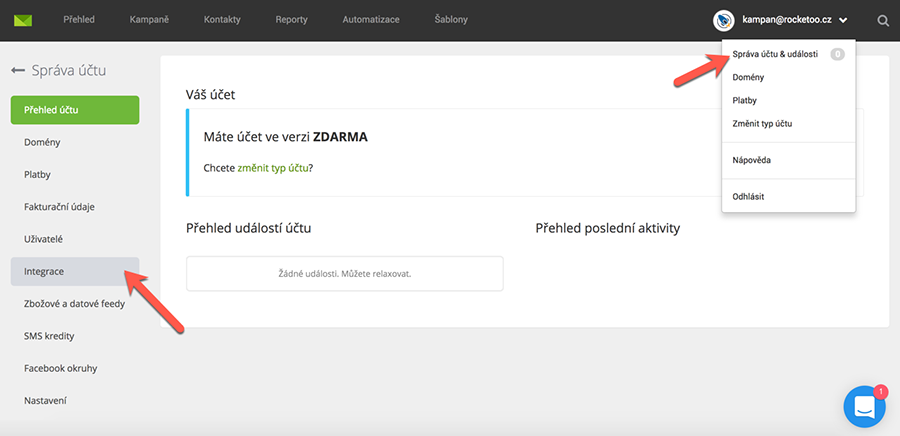Choose Odhlásit from the dropdown menu

(x=749, y=196)
